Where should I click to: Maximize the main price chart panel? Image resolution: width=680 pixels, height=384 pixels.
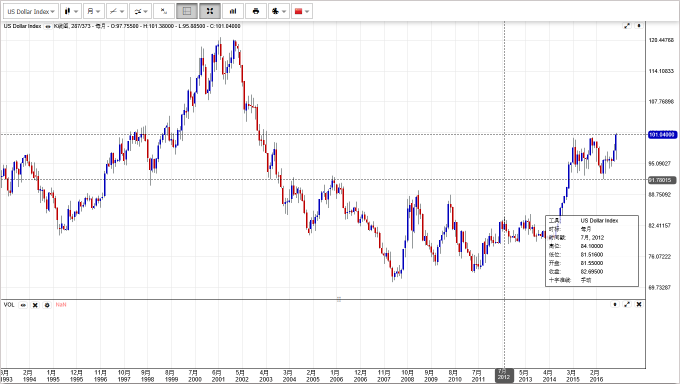627,26
